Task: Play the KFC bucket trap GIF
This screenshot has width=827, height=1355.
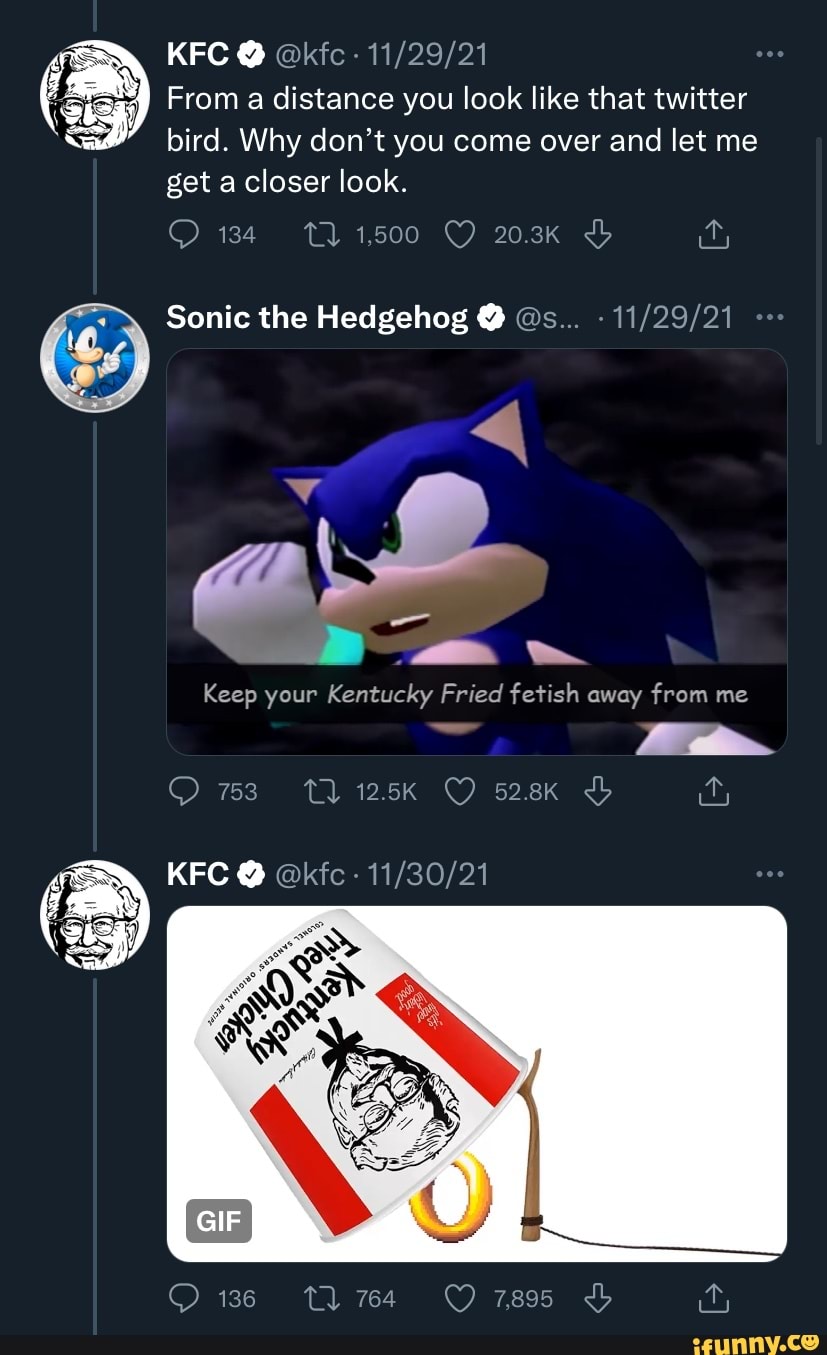Action: point(476,1084)
